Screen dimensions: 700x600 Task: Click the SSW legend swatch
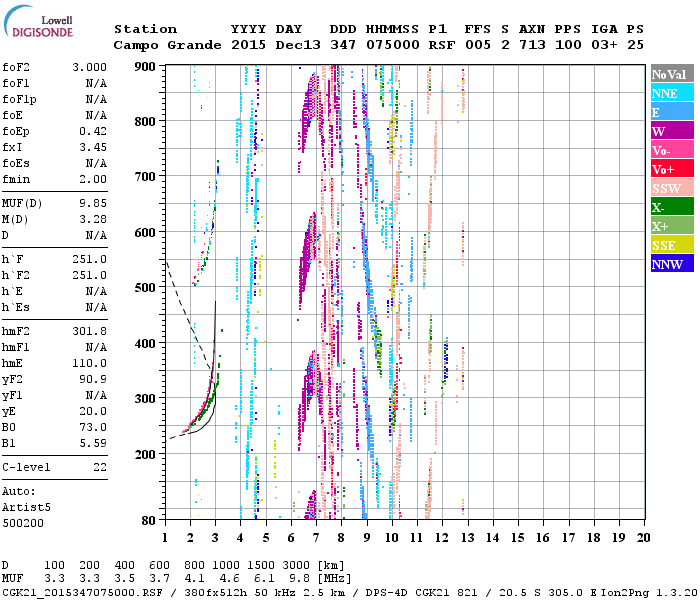672,188
